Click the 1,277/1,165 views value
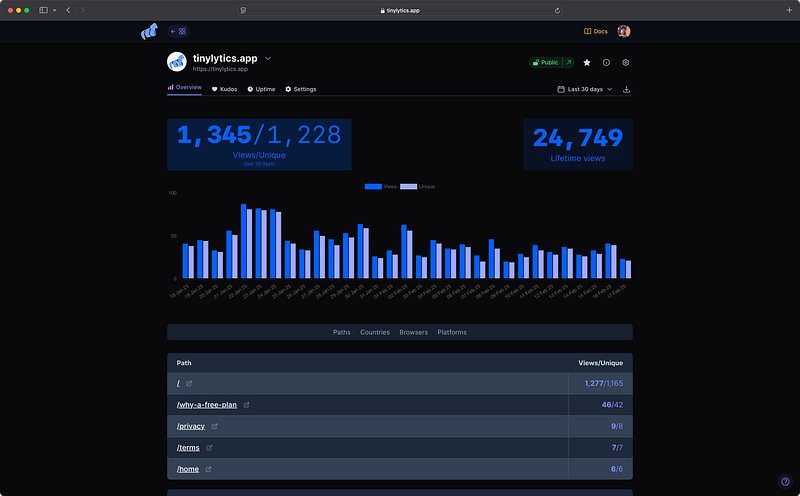Viewport: 800px width, 496px height. (604, 383)
